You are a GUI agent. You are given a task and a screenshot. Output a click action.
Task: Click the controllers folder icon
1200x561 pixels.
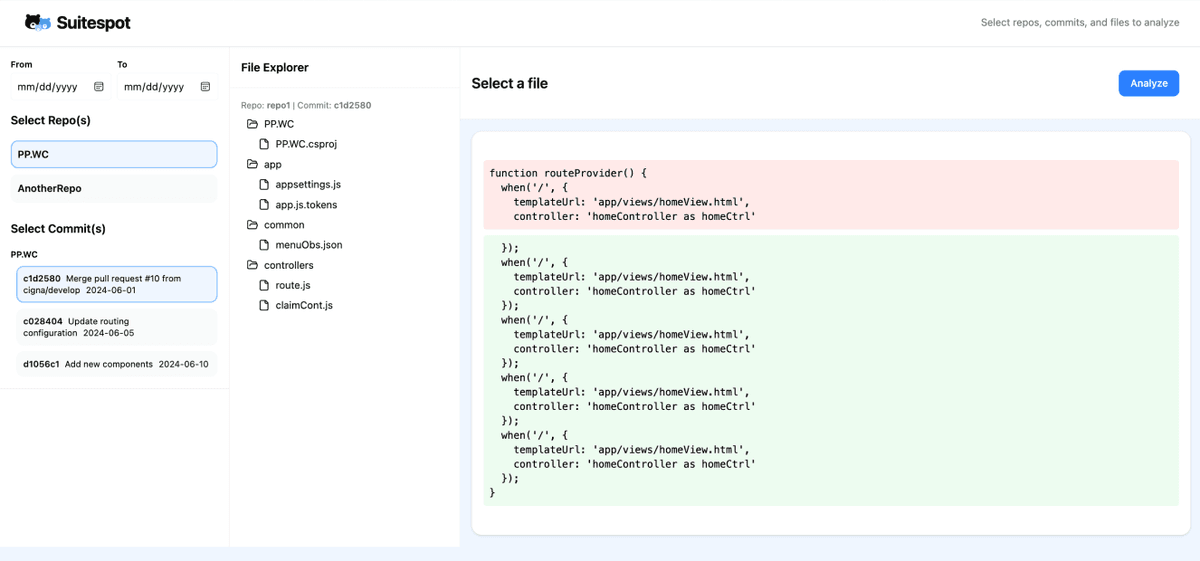252,265
